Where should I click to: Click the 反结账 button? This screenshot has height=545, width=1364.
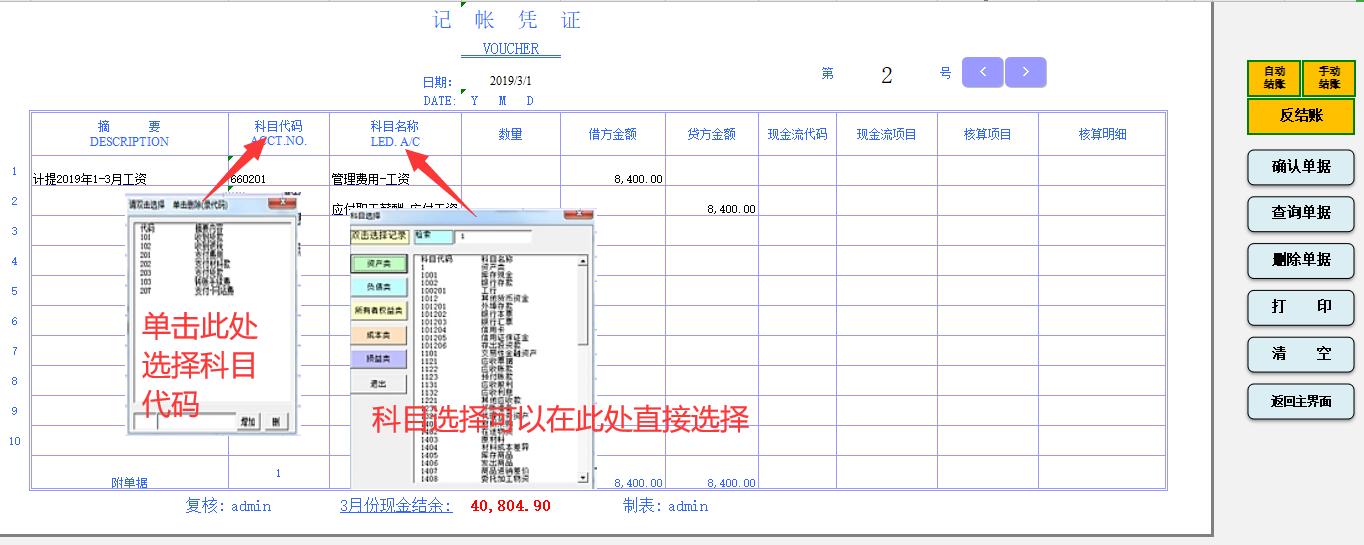[x=1301, y=116]
